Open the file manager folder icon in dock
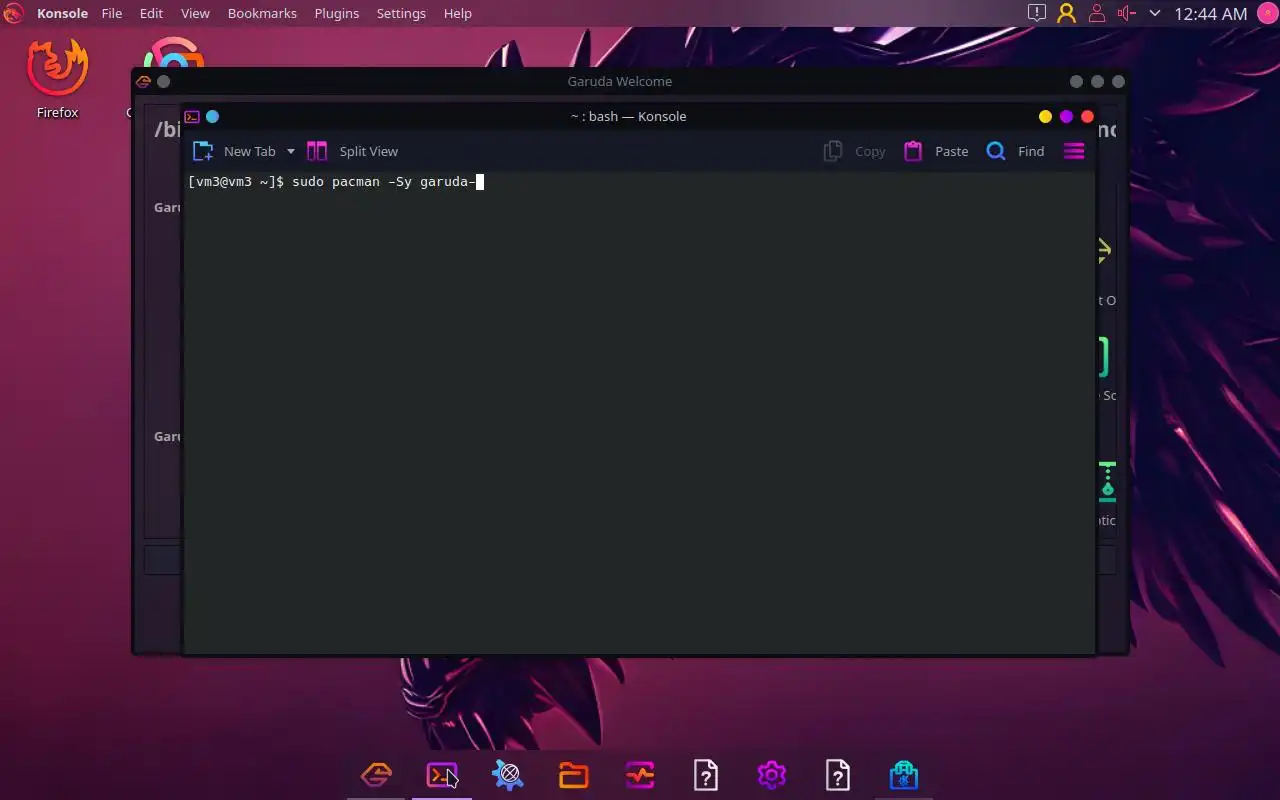 [574, 775]
